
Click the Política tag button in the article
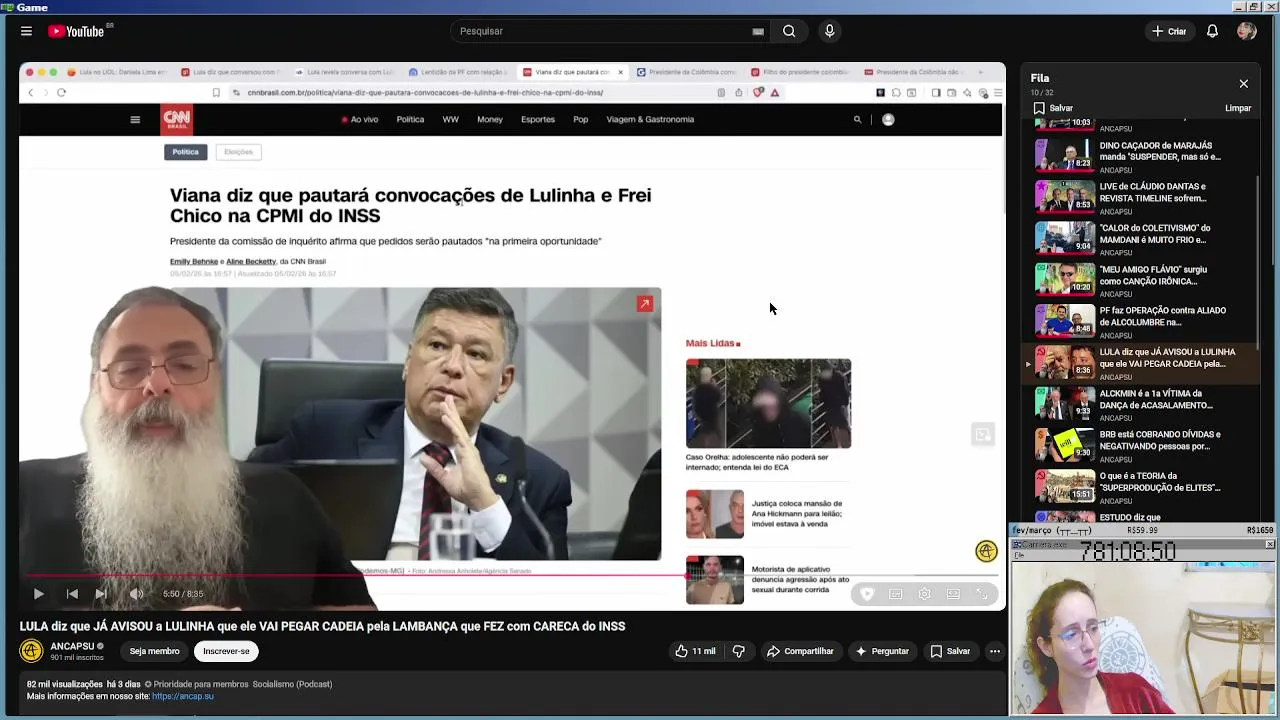(186, 152)
